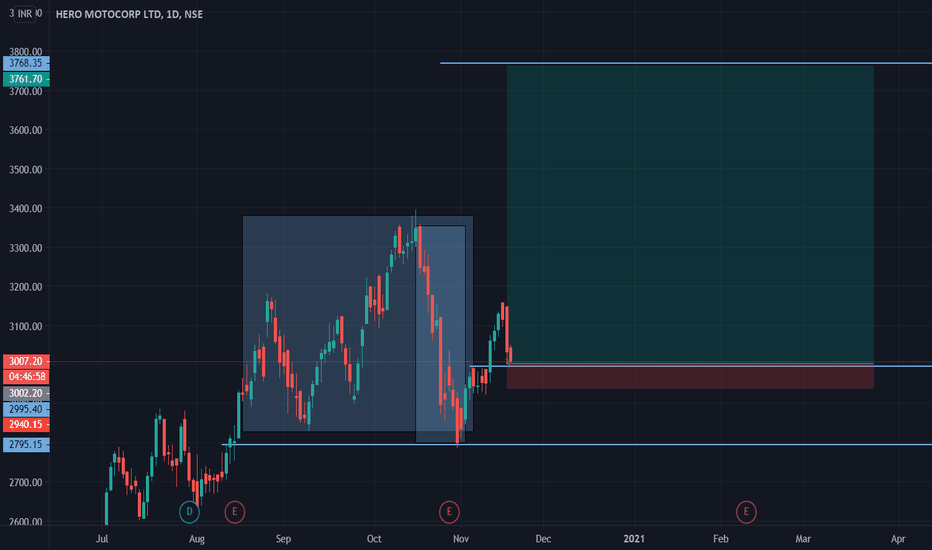Viewport: 932px width, 550px height.
Task: Select the 2795.15 support price label
Action: click(x=26, y=445)
